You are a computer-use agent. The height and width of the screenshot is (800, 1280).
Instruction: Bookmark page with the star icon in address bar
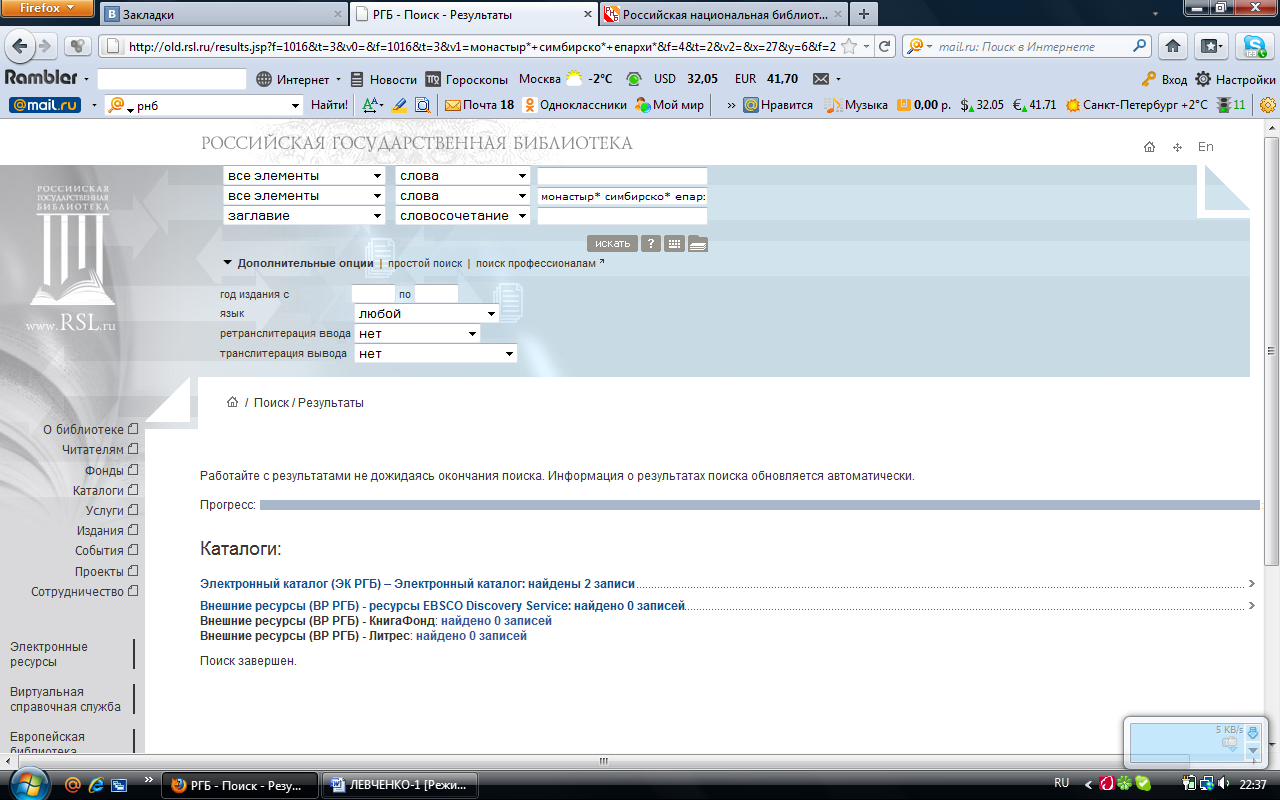[849, 46]
